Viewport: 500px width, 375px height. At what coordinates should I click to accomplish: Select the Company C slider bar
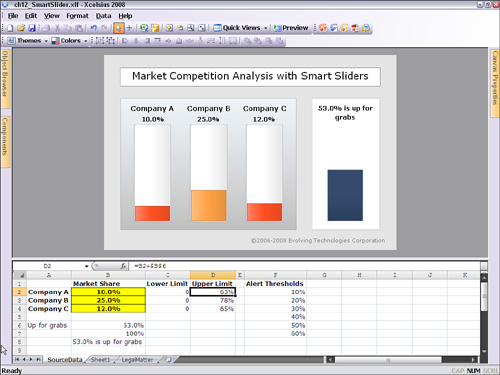(x=264, y=173)
